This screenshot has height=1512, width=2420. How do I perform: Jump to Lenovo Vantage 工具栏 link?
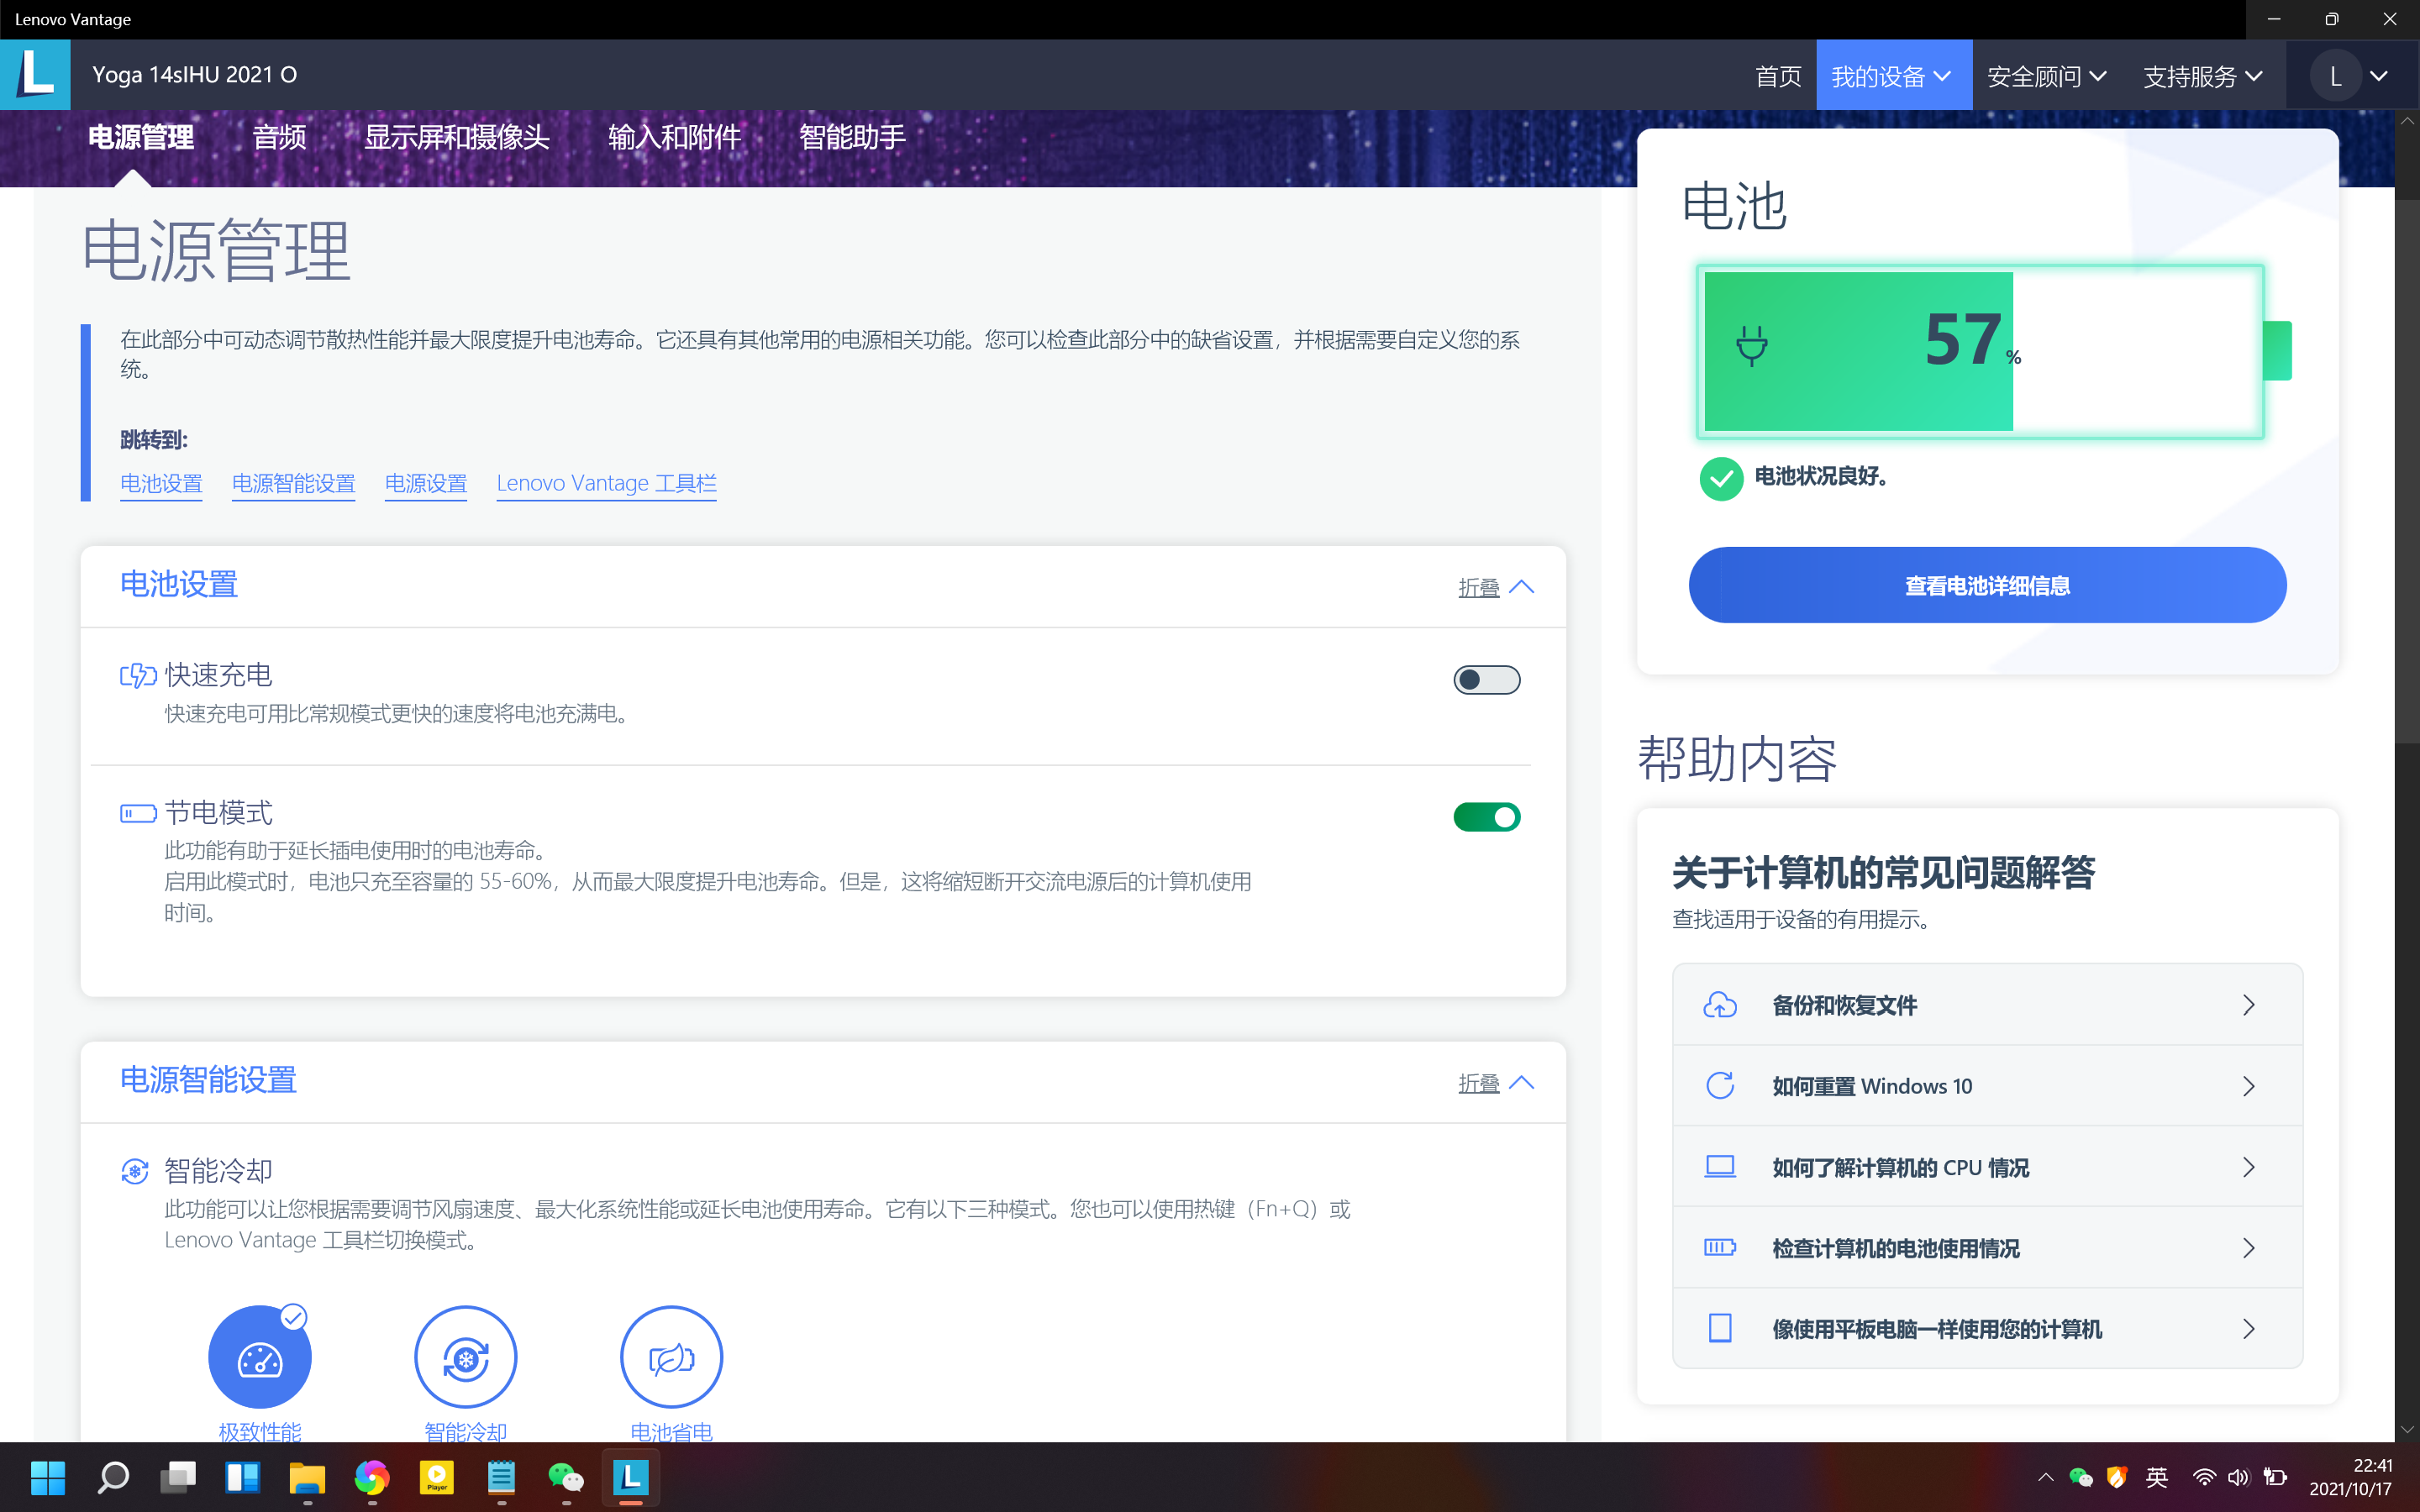point(606,484)
